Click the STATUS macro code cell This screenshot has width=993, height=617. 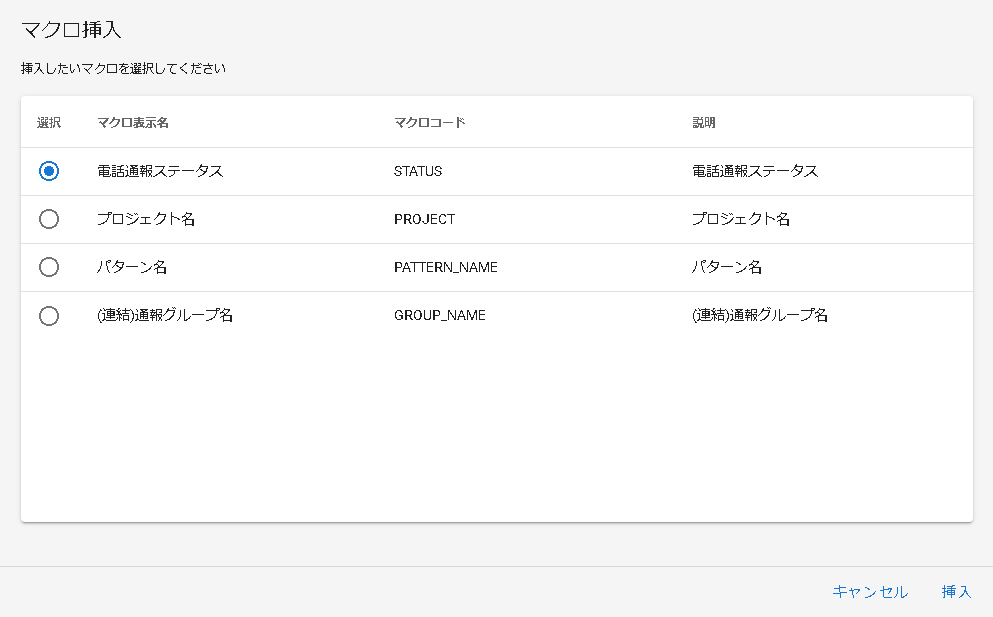coord(417,171)
